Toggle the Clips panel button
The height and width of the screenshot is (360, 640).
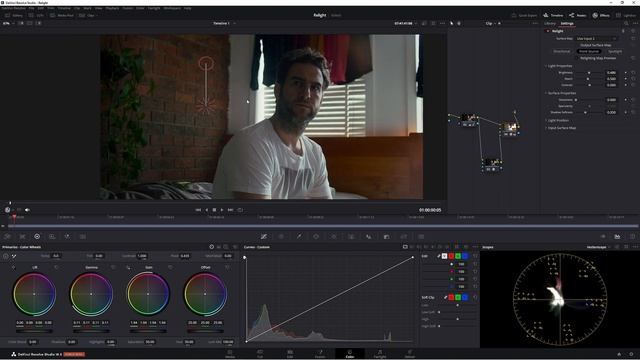coord(87,16)
